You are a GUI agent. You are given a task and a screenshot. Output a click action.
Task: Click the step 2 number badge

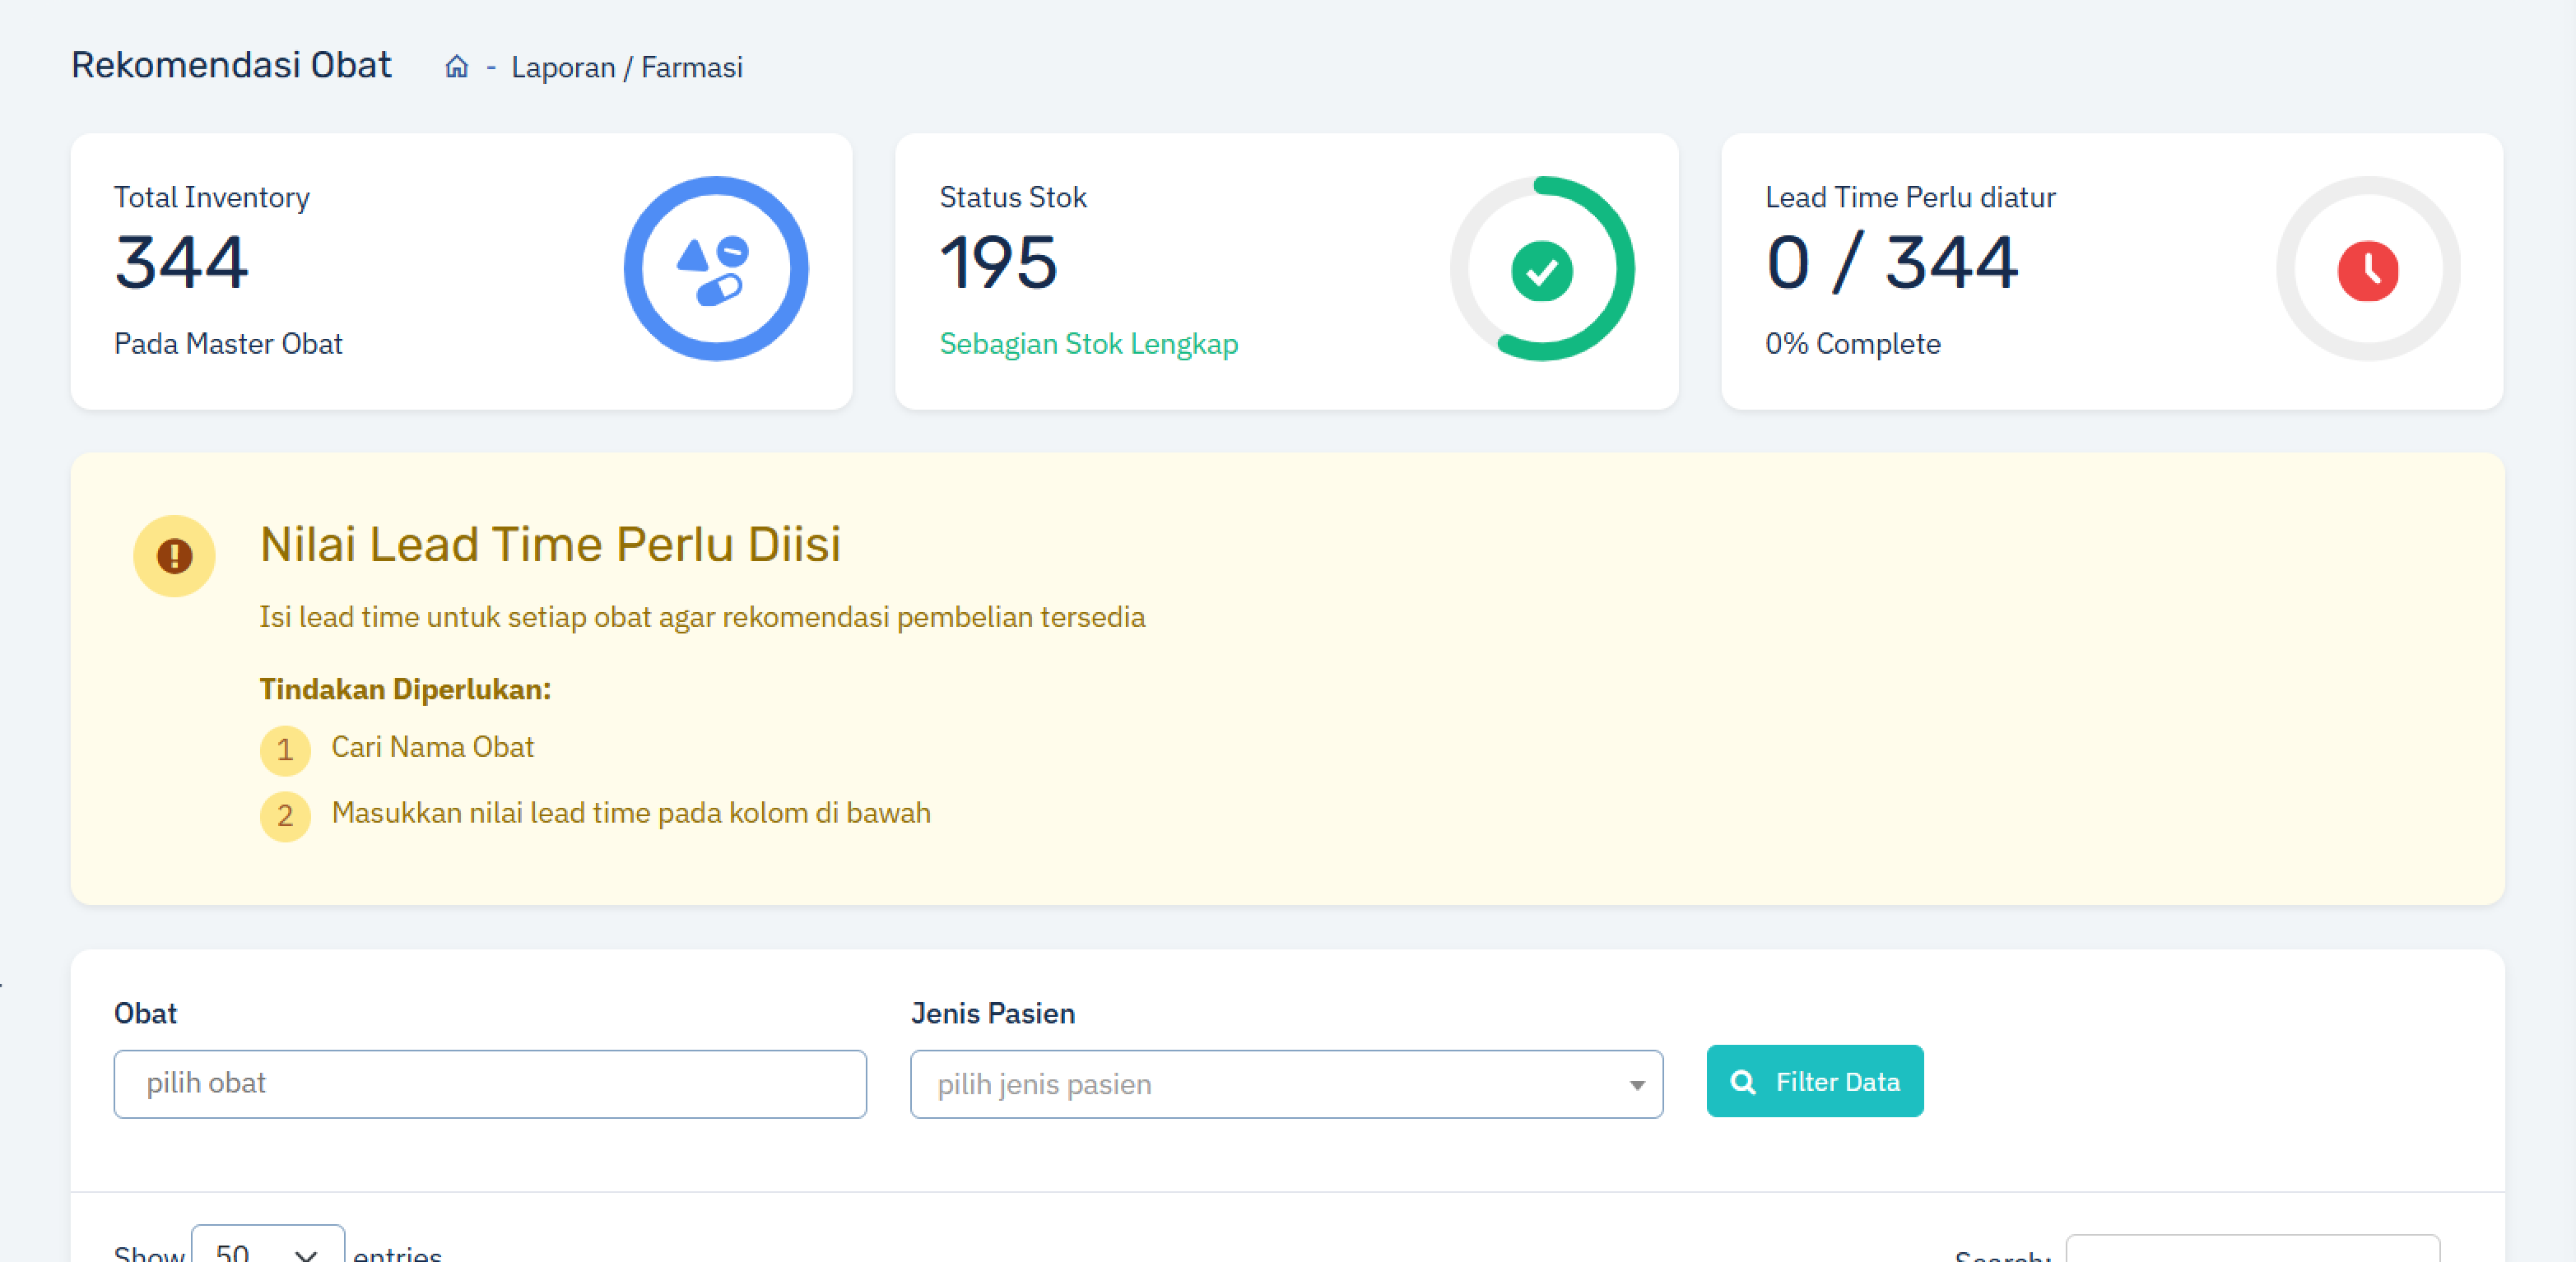pos(285,816)
